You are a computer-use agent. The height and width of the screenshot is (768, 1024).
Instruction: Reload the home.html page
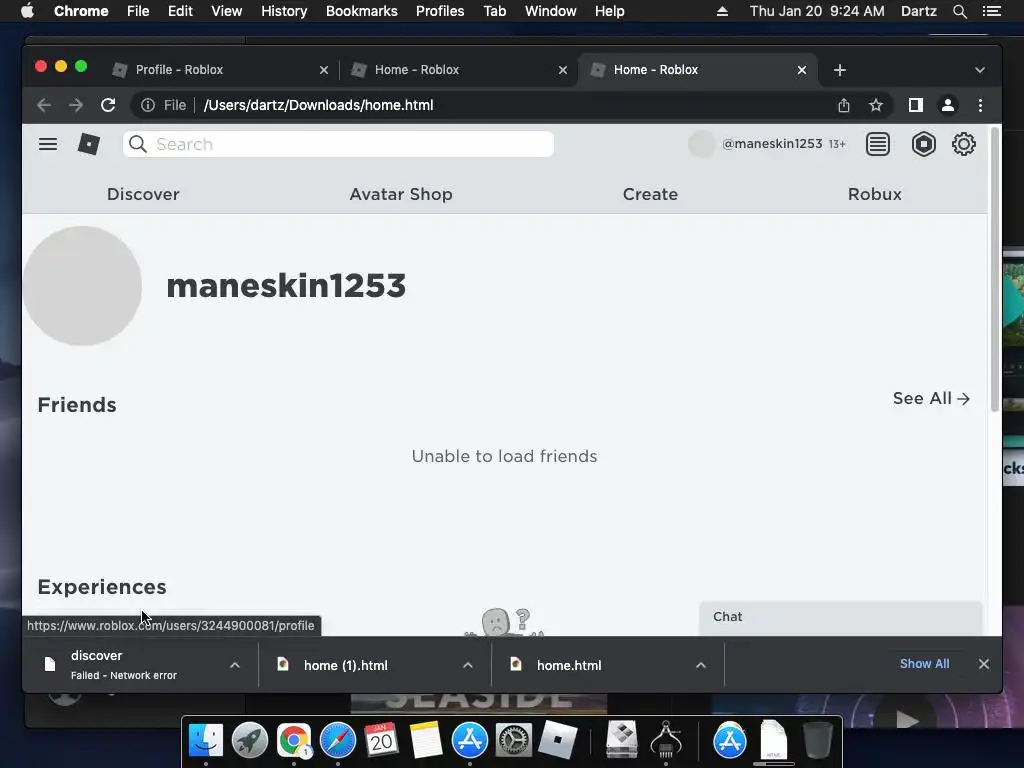(108, 105)
